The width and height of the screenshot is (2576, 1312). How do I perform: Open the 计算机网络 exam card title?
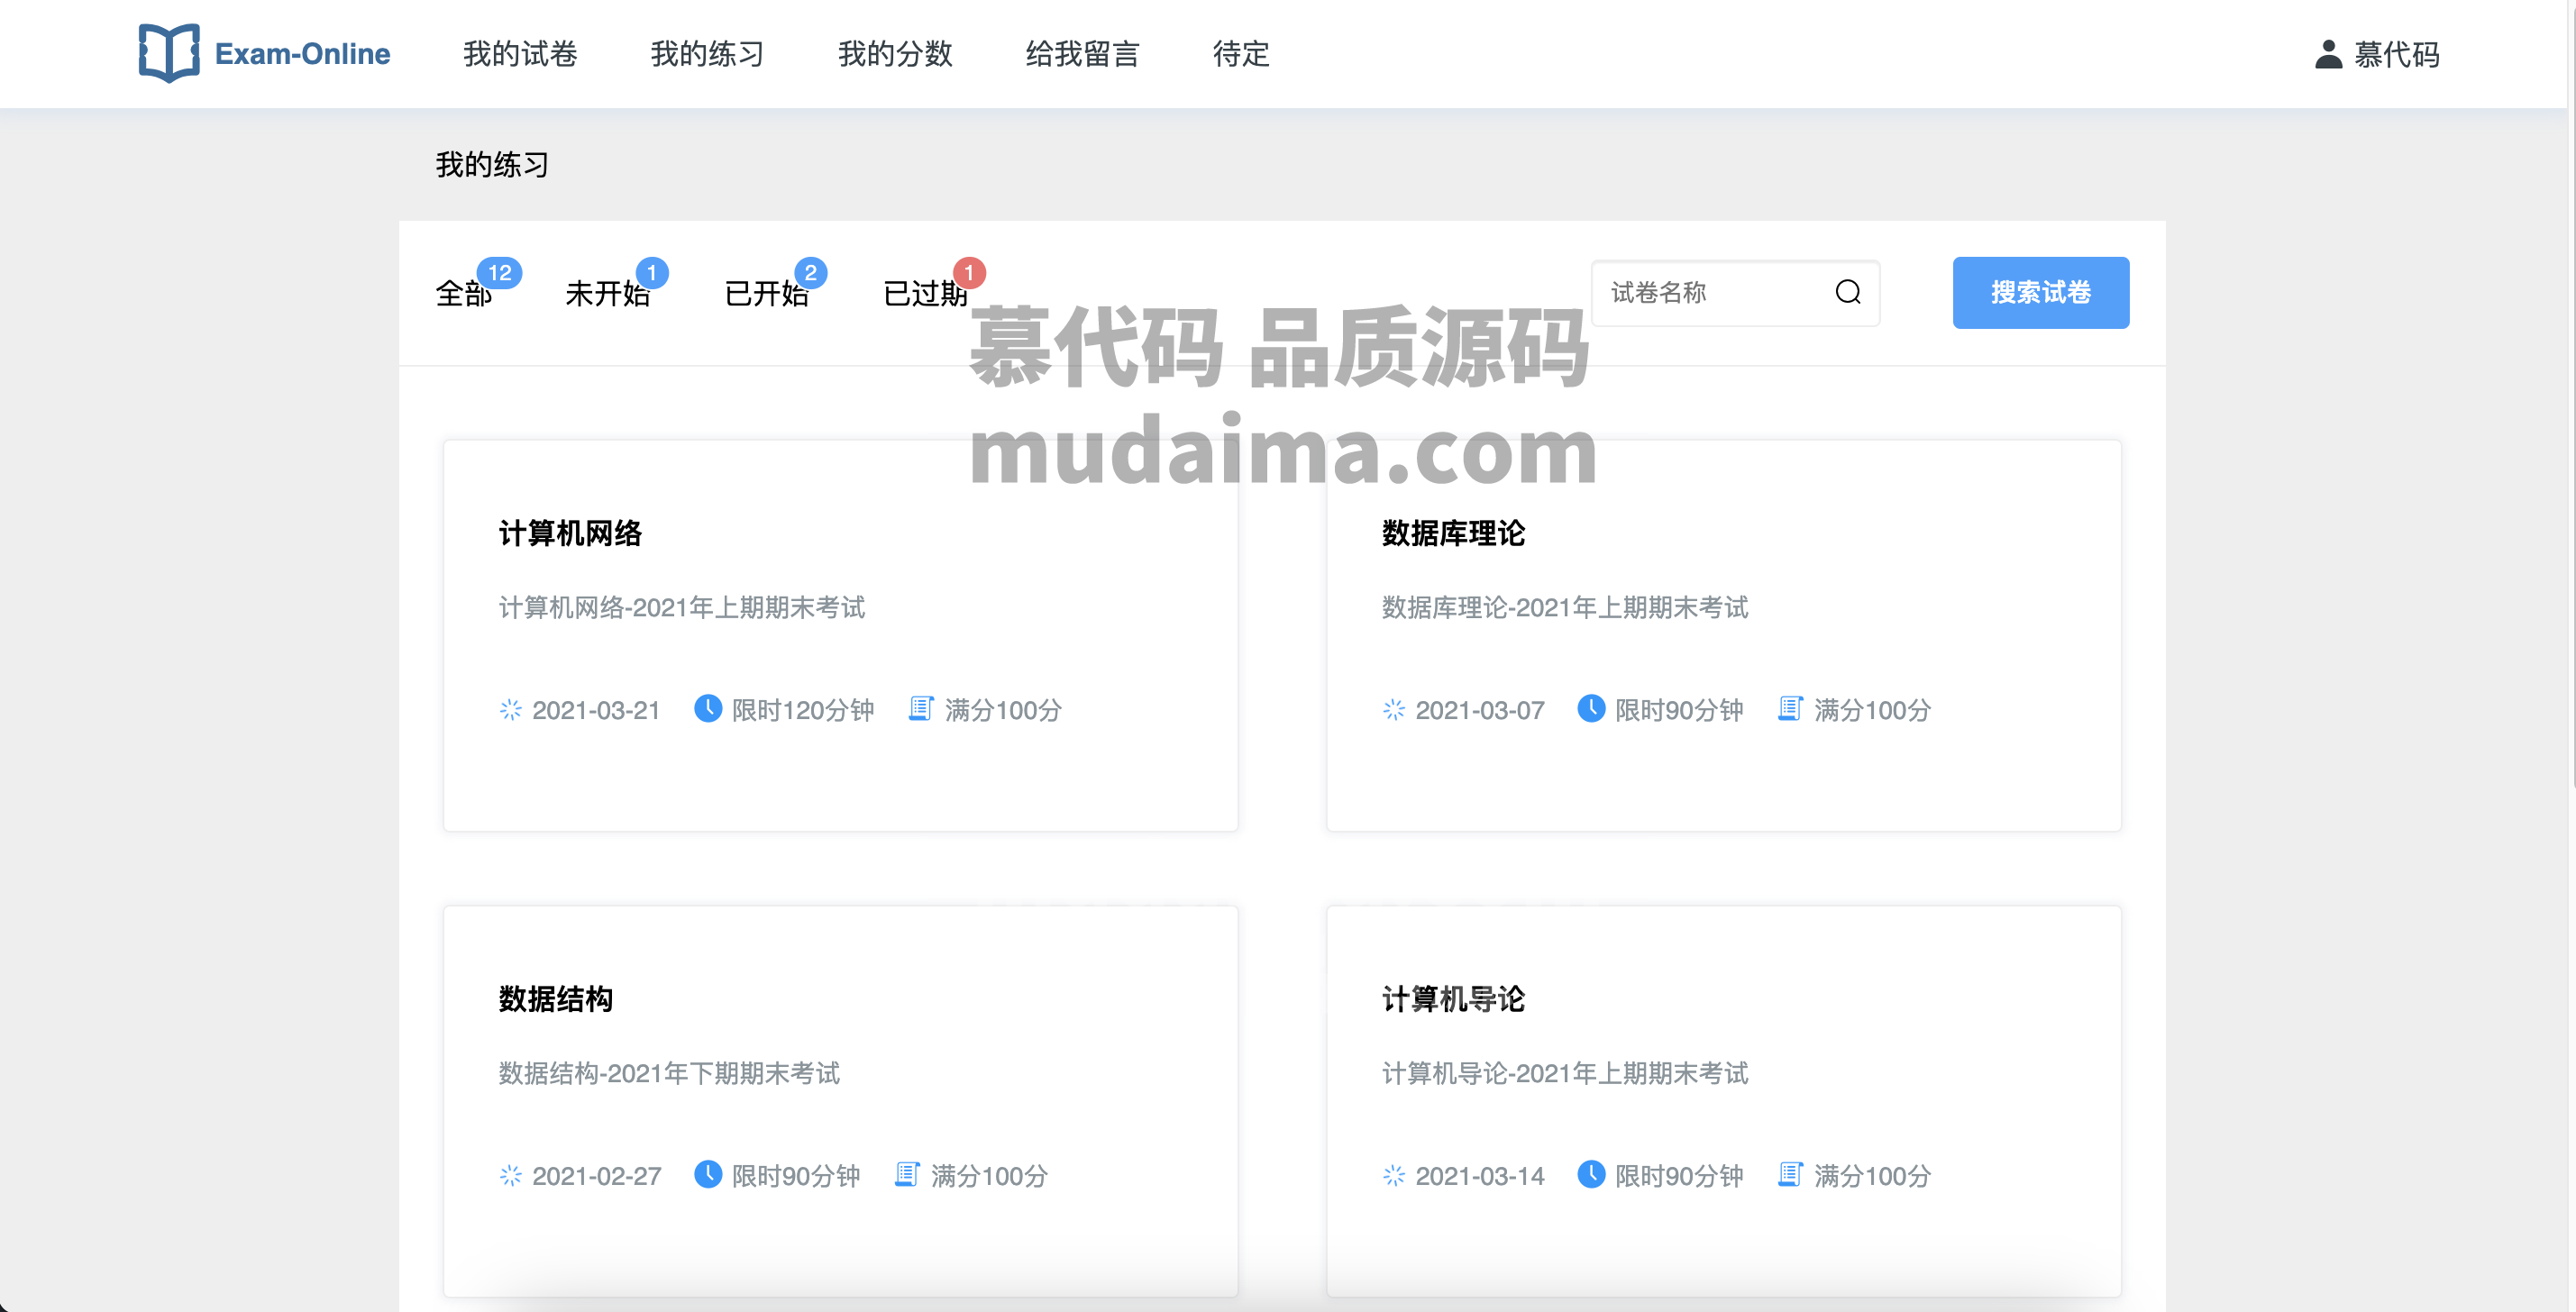click(570, 533)
